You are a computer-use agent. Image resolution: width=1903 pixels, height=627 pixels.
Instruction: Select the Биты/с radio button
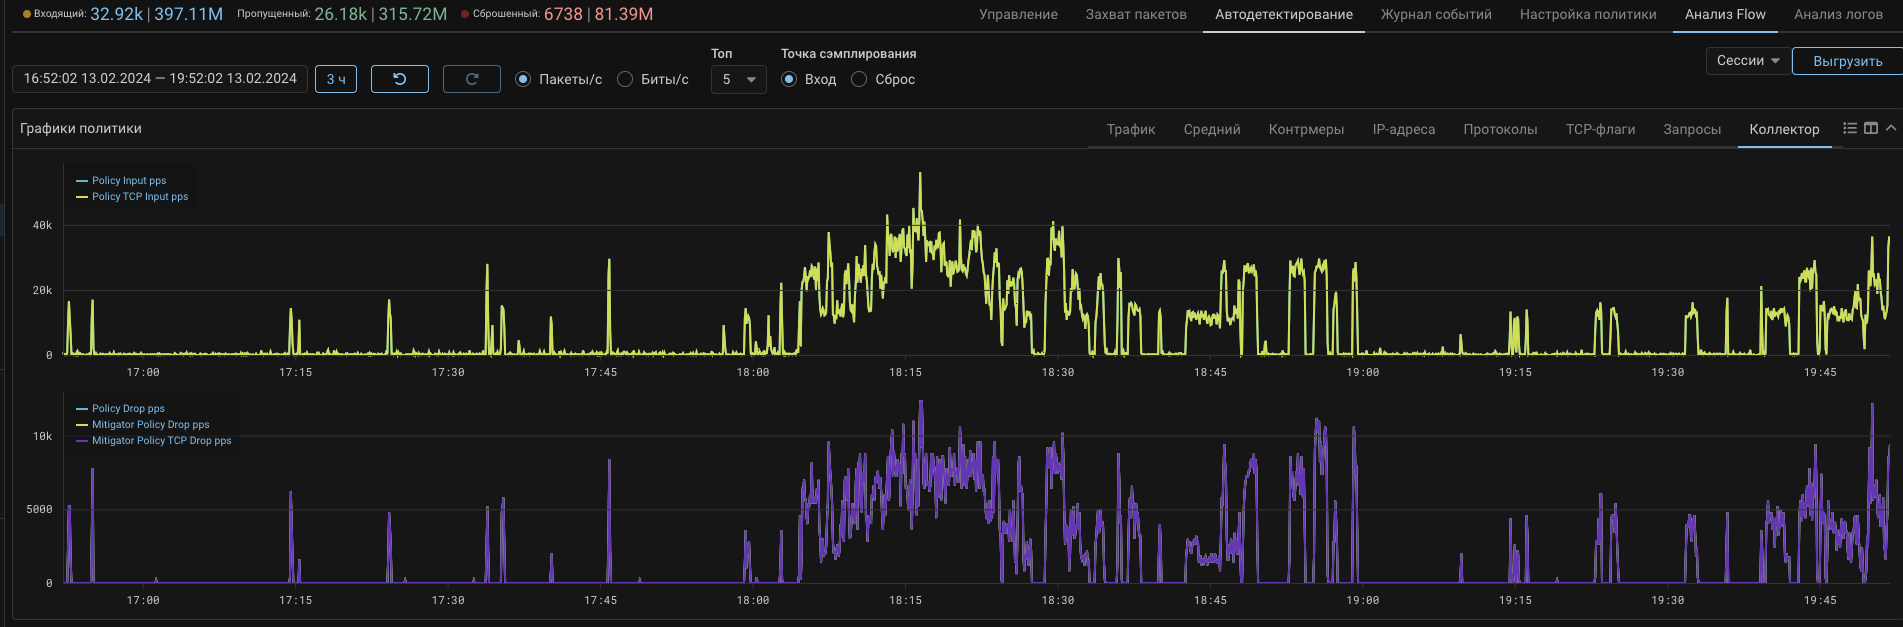625,79
